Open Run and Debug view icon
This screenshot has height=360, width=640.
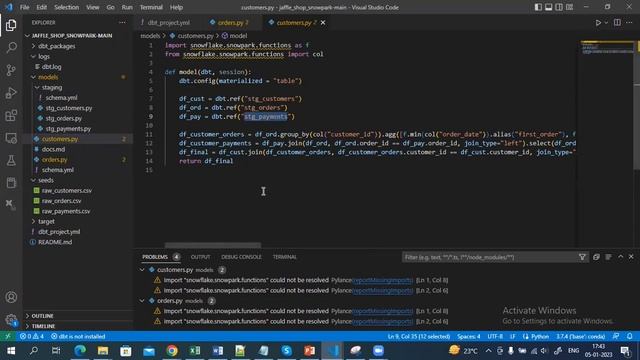pyautogui.click(x=11, y=93)
